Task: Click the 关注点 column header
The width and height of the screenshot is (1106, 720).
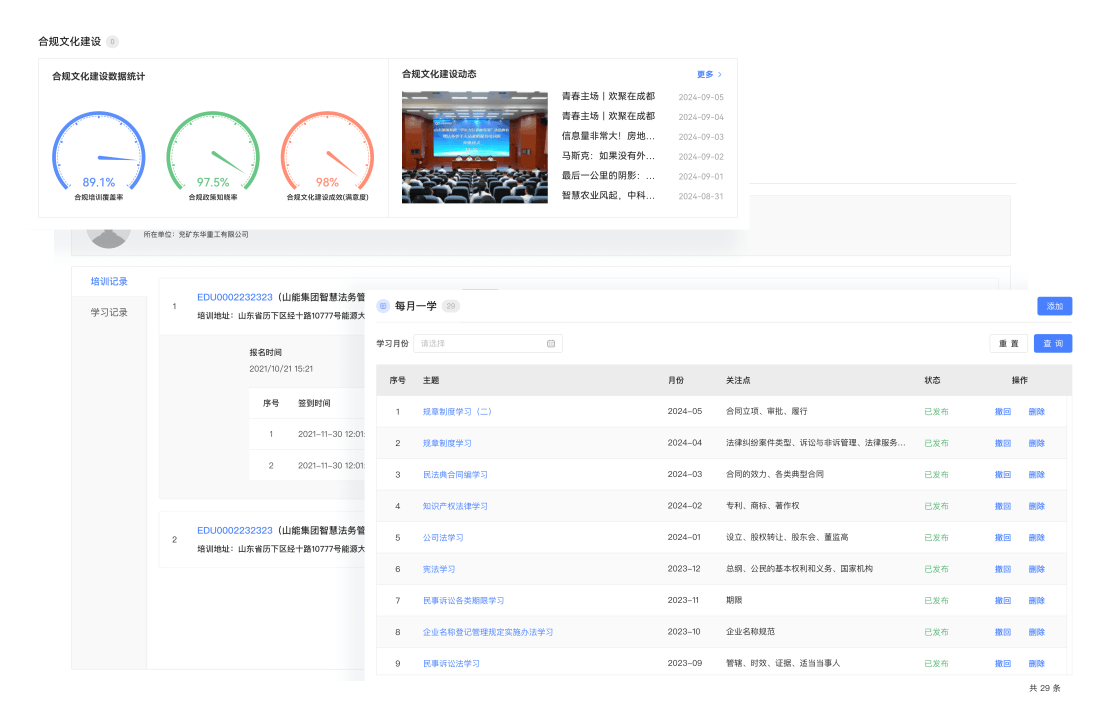Action: [738, 380]
